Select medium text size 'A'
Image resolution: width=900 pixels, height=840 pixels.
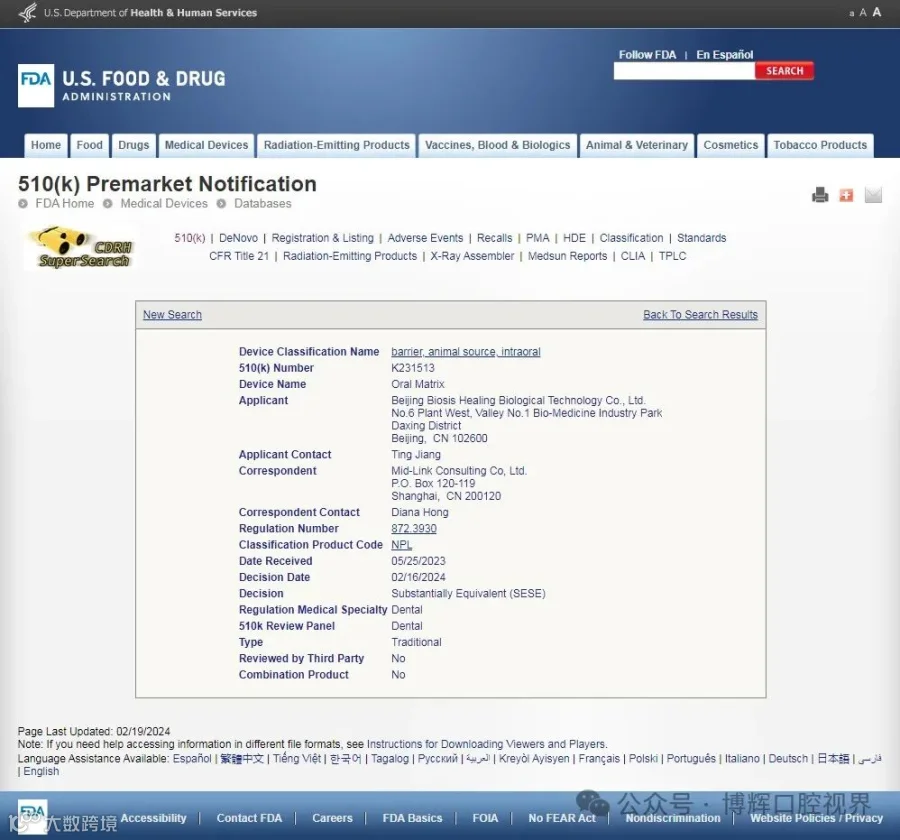[x=863, y=13]
